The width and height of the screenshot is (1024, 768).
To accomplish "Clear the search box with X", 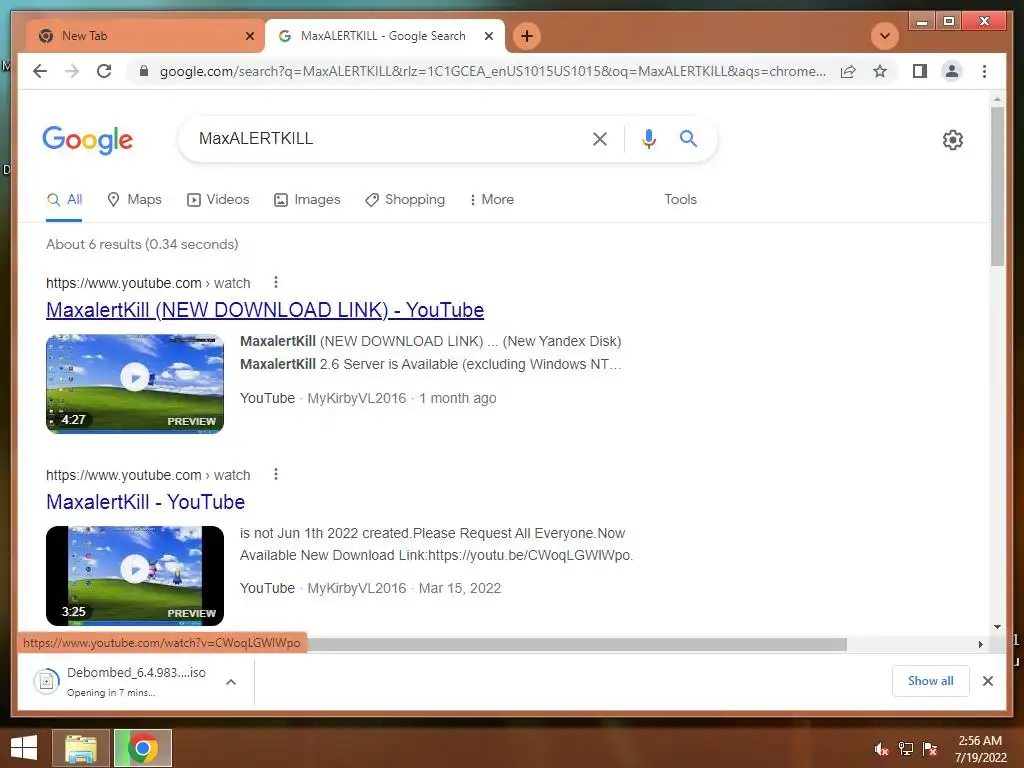I will click(x=600, y=138).
